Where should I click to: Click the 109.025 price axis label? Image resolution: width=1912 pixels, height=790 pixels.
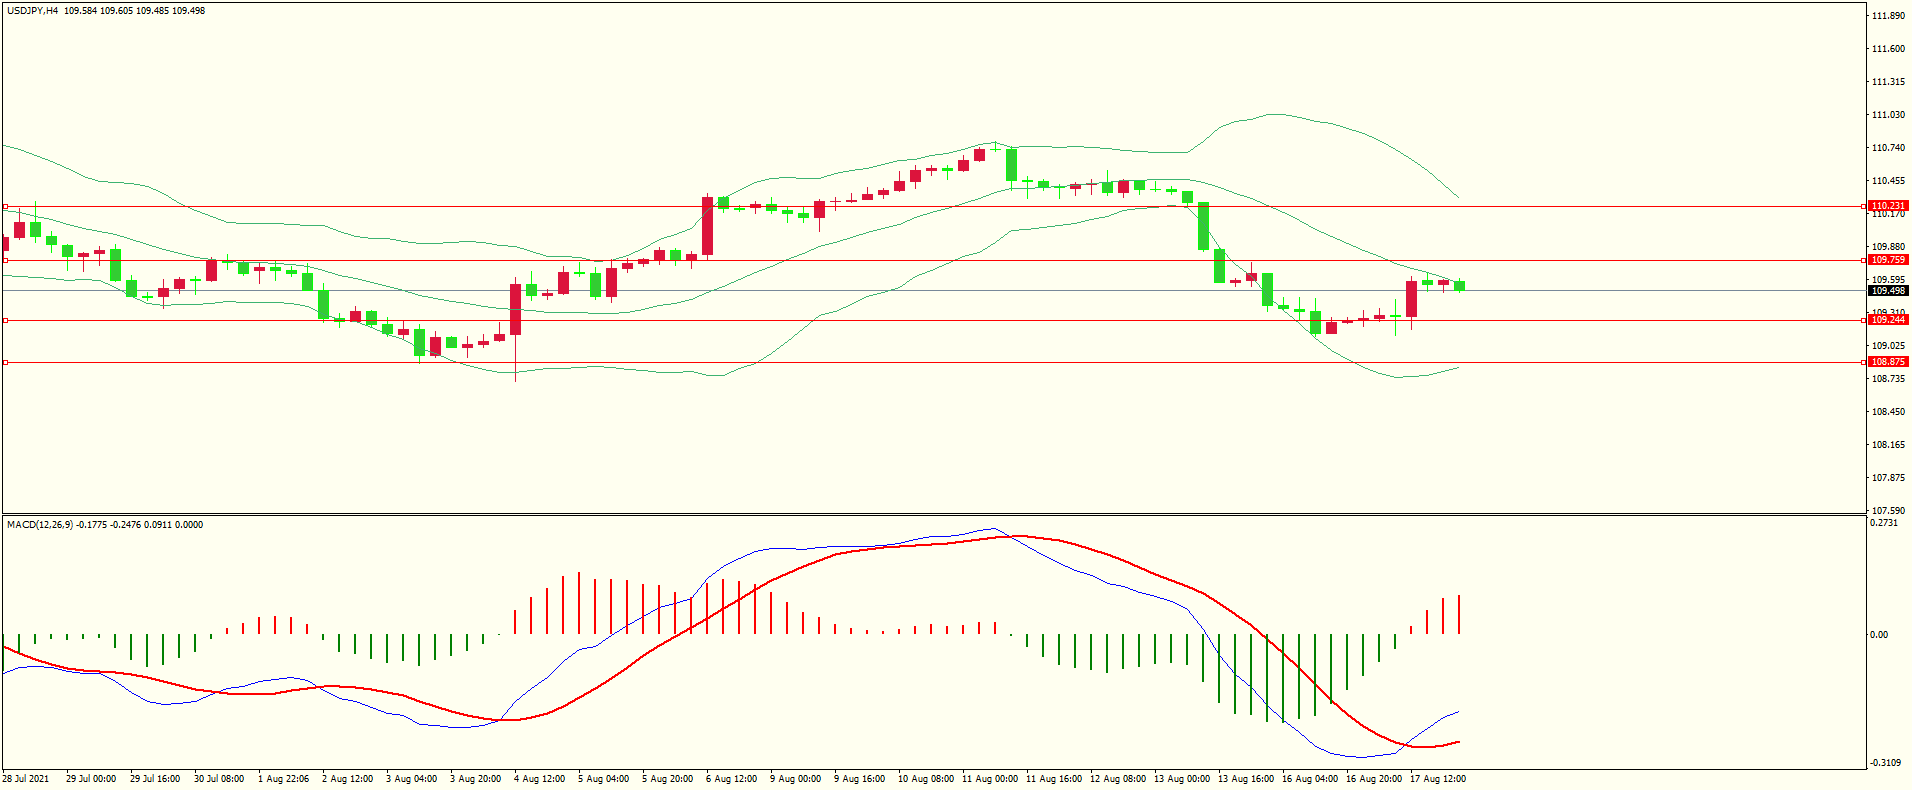pos(1888,346)
